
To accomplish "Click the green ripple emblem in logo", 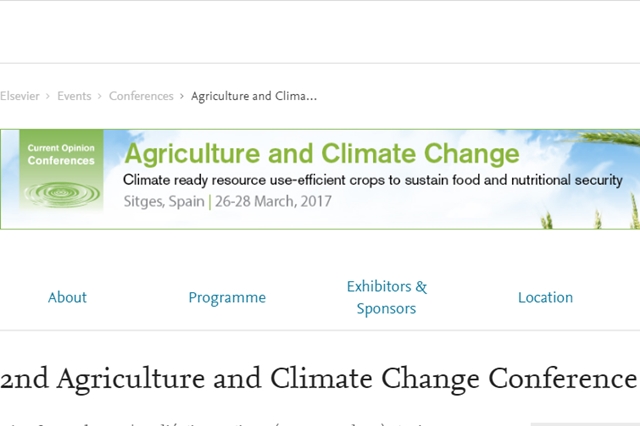I will tap(62, 194).
